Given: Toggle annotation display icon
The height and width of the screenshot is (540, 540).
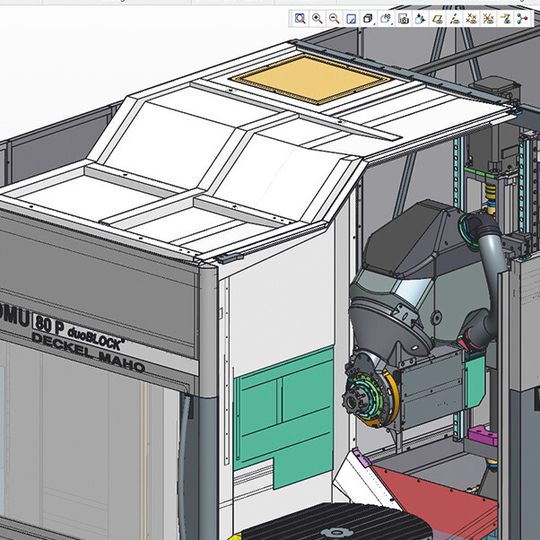Looking at the screenshot, I should (x=506, y=18).
